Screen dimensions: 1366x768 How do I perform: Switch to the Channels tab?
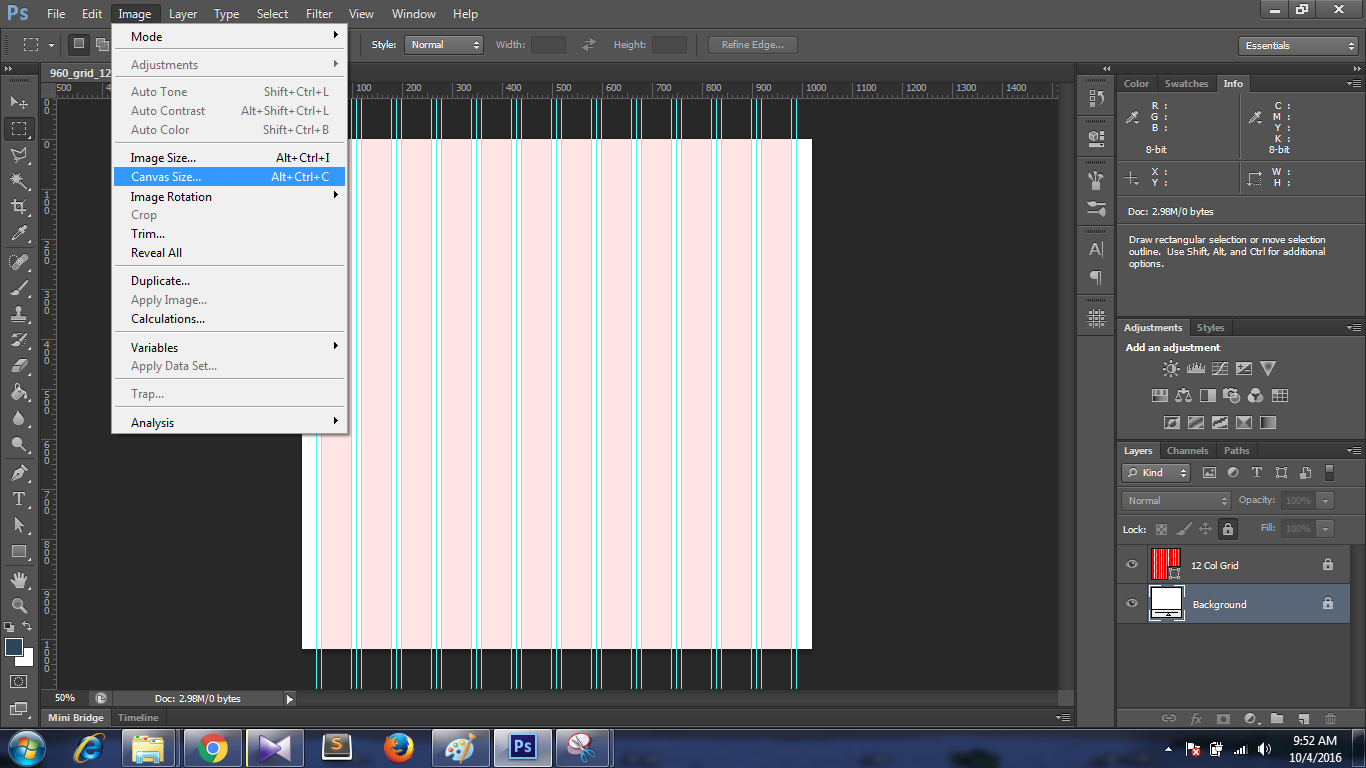coord(1187,450)
